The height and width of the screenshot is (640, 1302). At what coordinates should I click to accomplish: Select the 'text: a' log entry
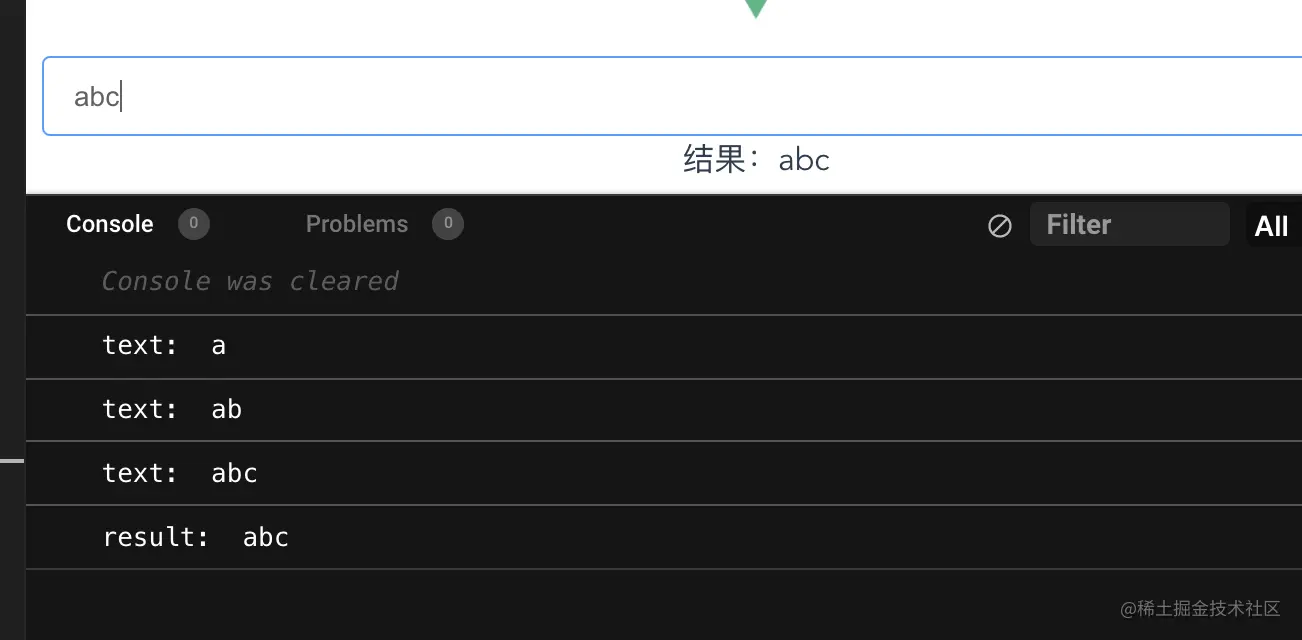tap(664, 347)
